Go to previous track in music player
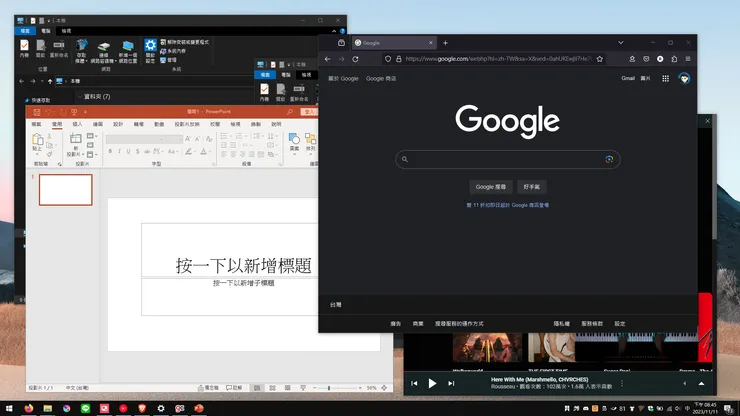Image resolution: width=740 pixels, height=416 pixels. coord(414,383)
